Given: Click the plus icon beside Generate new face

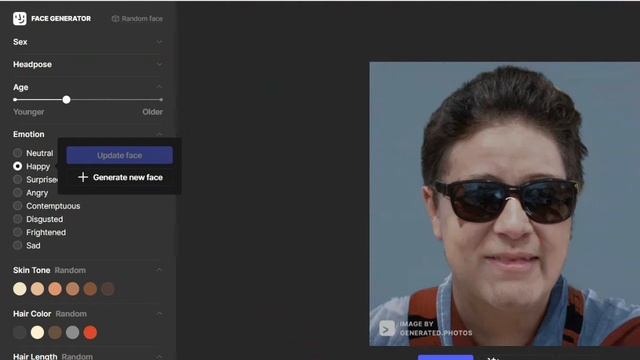Looking at the screenshot, I should pos(83,177).
